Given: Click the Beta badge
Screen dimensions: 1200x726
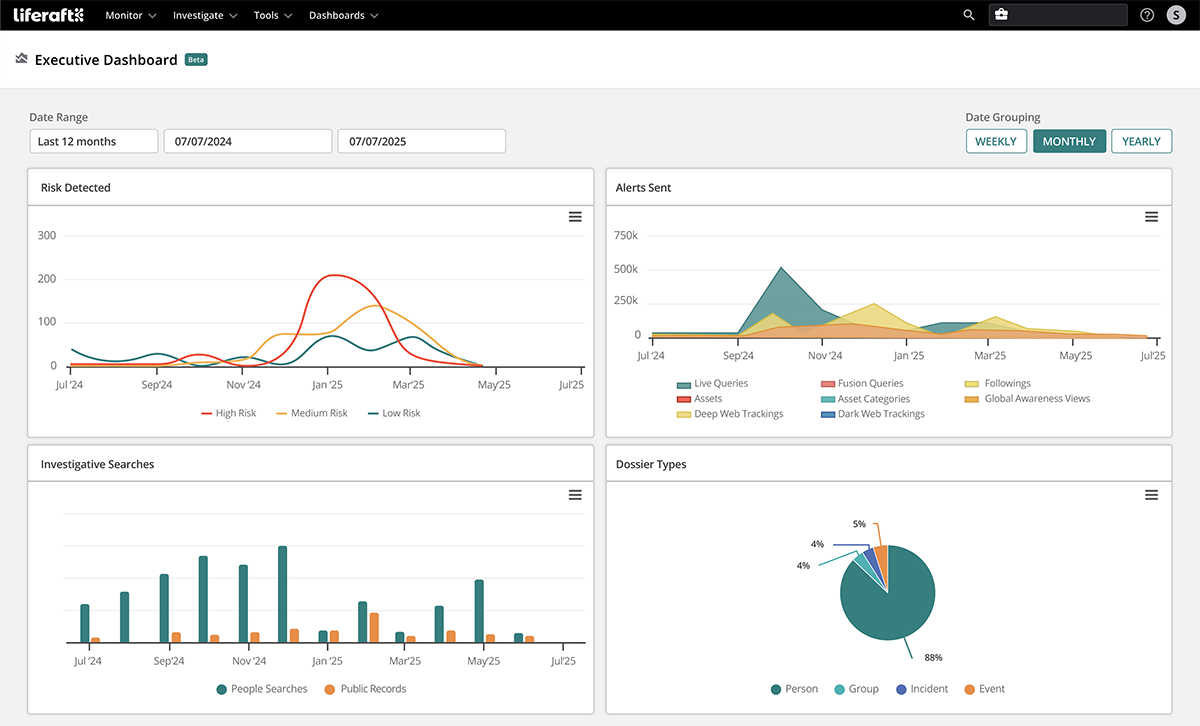Looking at the screenshot, I should point(196,59).
